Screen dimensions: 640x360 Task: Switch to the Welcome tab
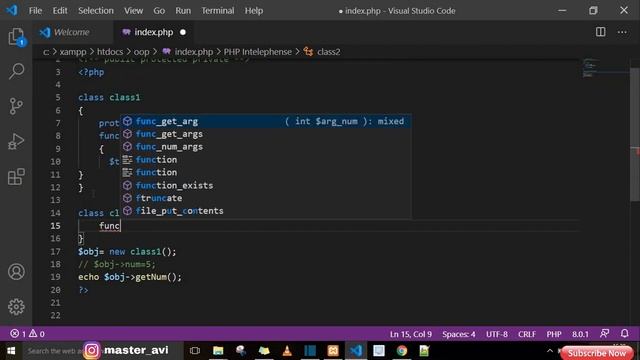72,32
